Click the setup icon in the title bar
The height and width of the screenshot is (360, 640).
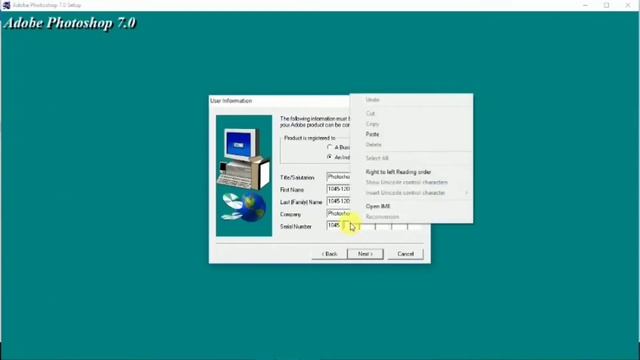[6, 5]
